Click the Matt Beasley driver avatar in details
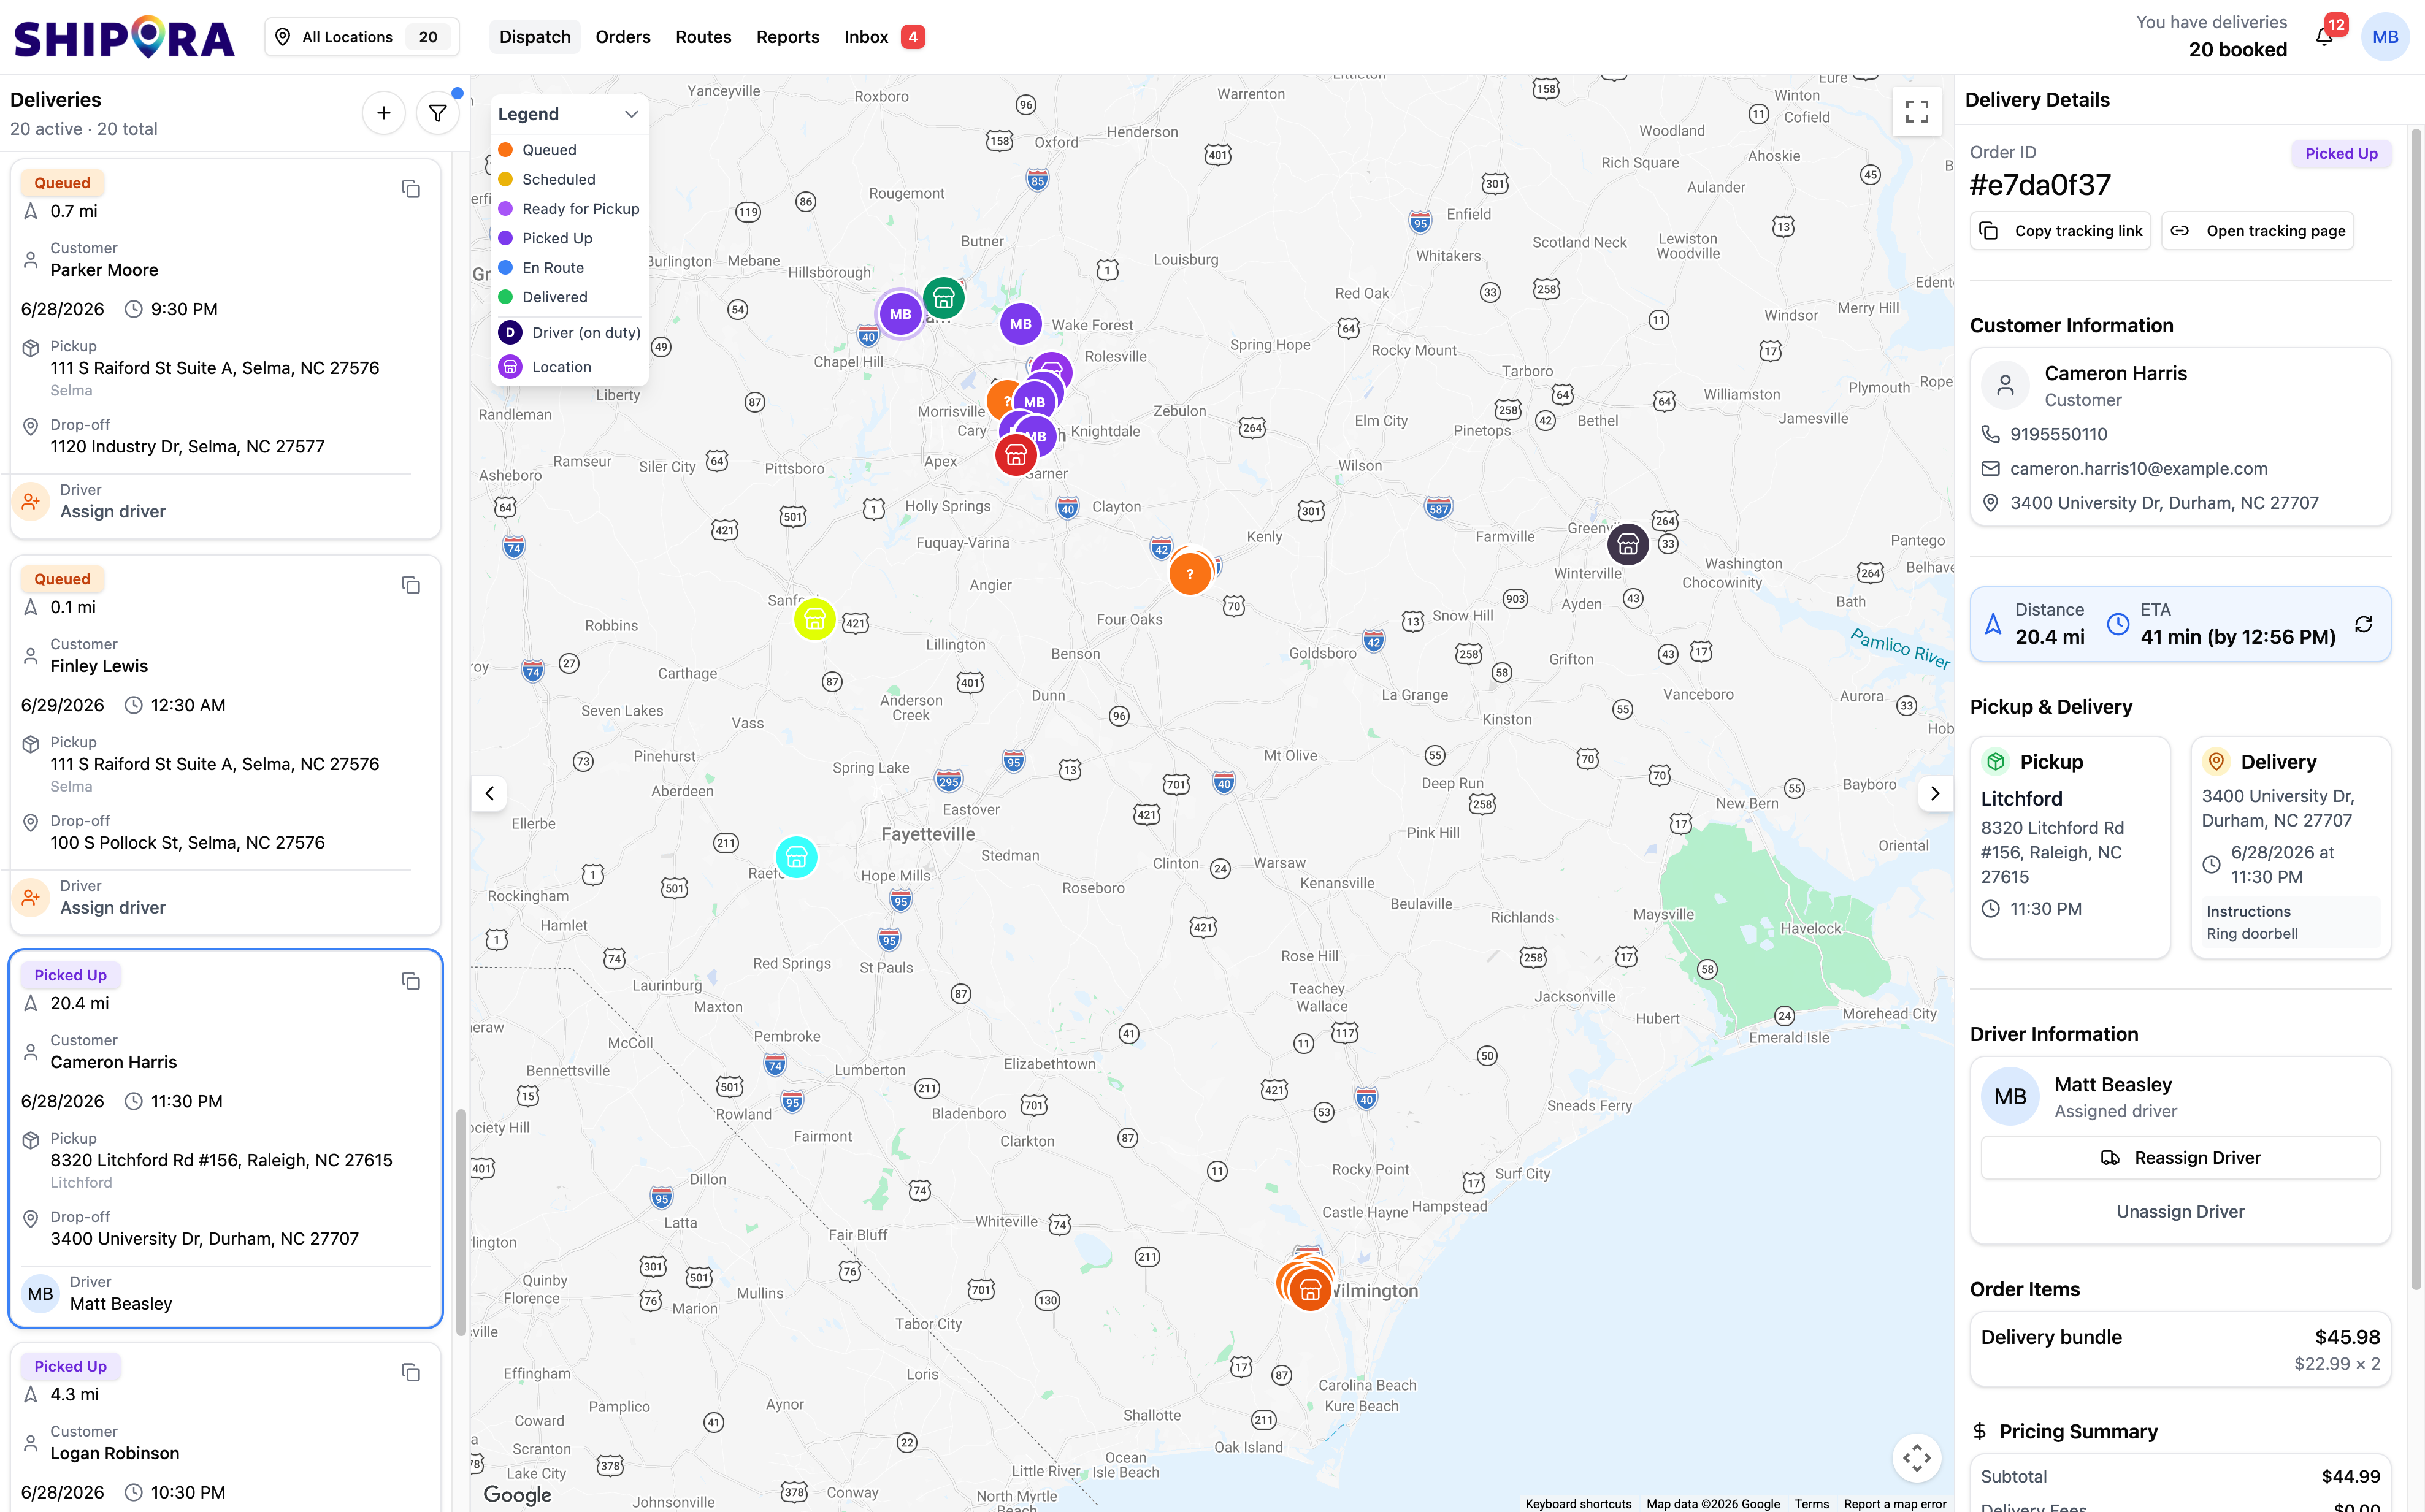This screenshot has width=2425, height=1512. point(2010,1096)
